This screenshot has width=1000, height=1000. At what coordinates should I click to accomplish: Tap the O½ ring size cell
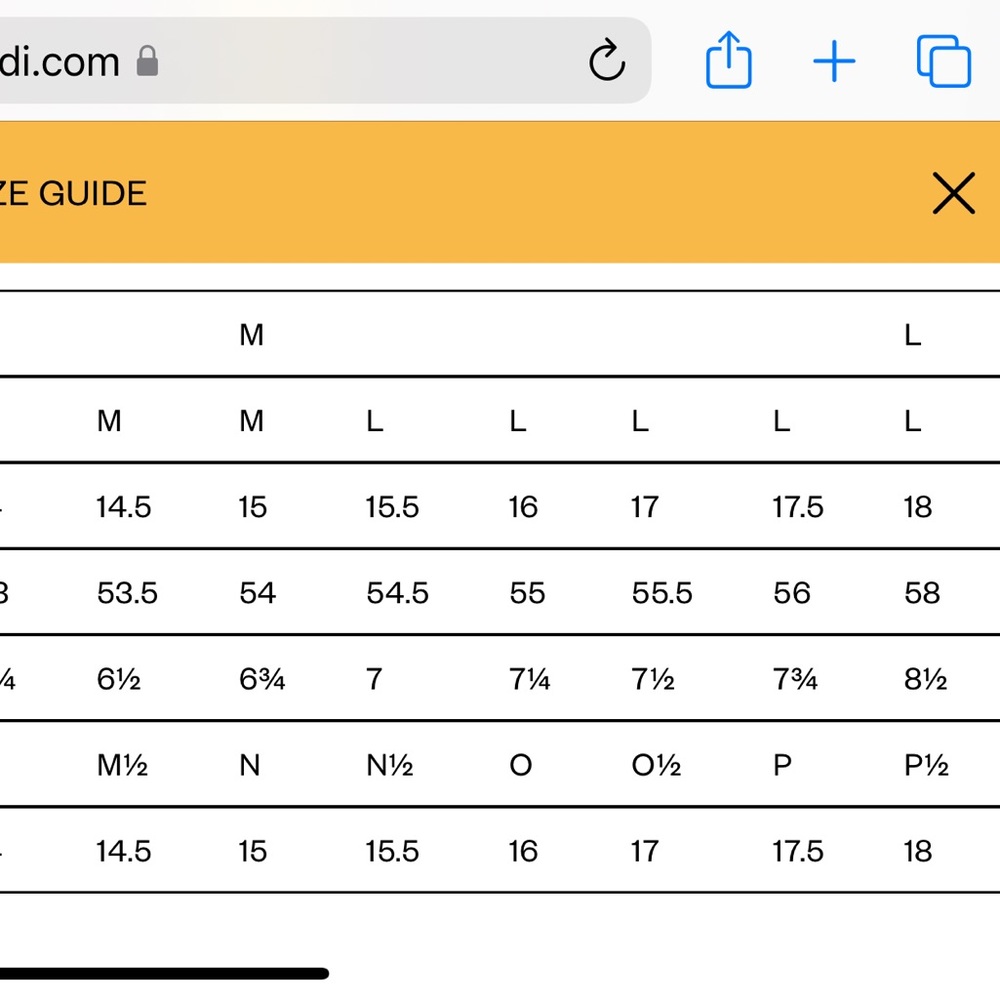pyautogui.click(x=656, y=765)
